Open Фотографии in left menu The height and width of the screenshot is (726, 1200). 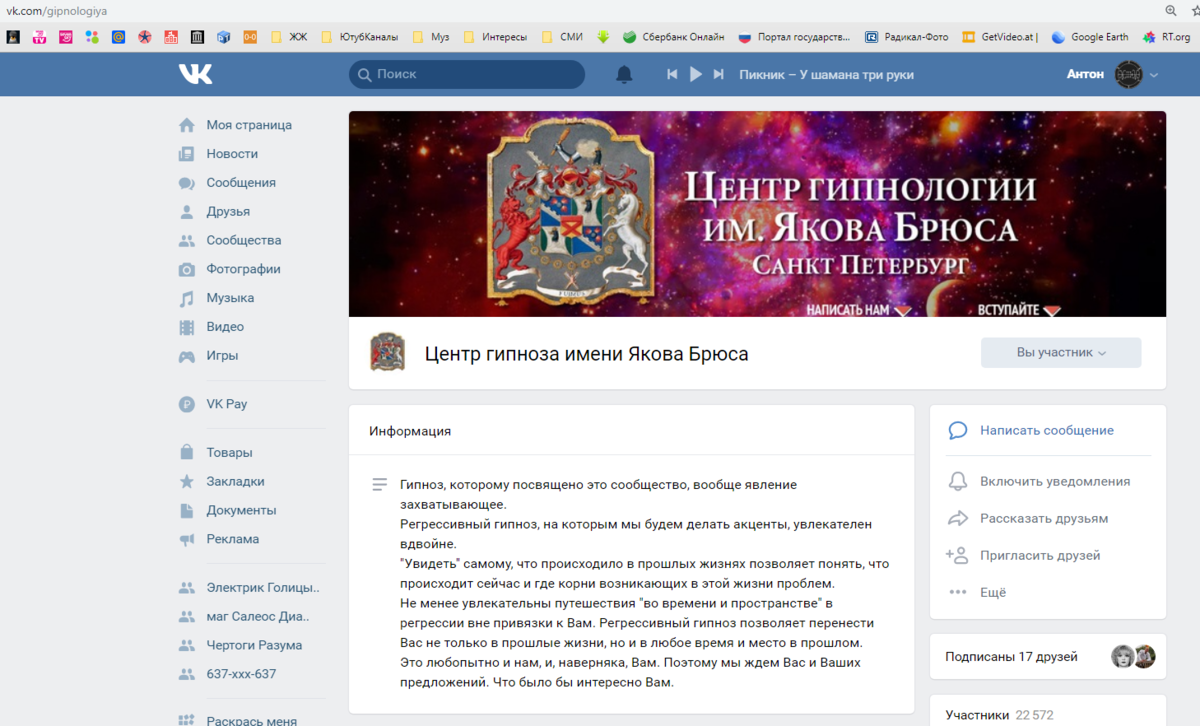(243, 269)
